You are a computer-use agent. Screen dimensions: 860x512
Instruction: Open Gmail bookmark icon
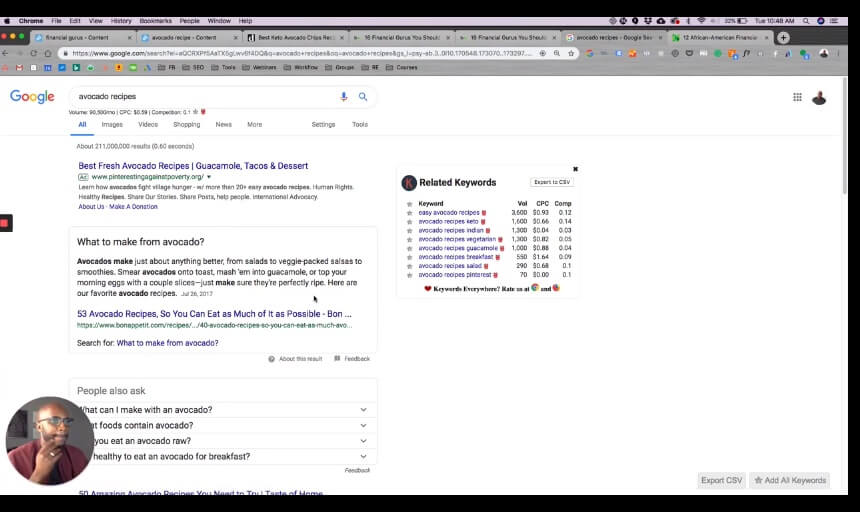pos(19,67)
